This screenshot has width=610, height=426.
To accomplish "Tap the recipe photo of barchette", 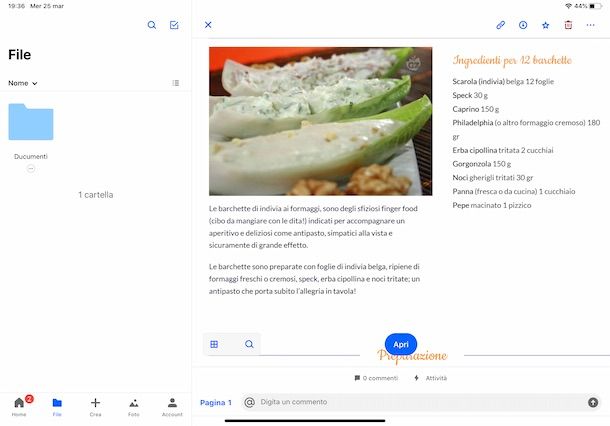I will tap(321, 121).
